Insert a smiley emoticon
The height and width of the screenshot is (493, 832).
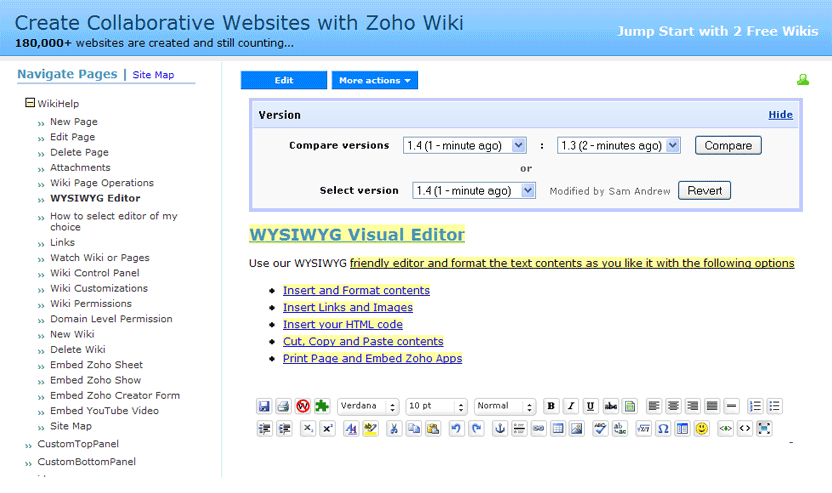click(702, 428)
